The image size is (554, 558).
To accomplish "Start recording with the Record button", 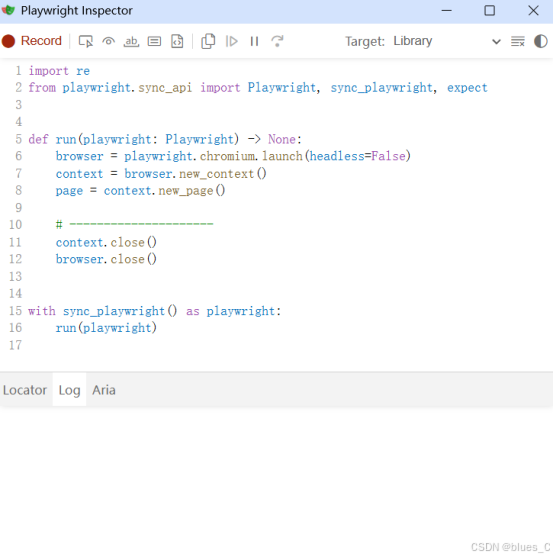I will tap(32, 41).
